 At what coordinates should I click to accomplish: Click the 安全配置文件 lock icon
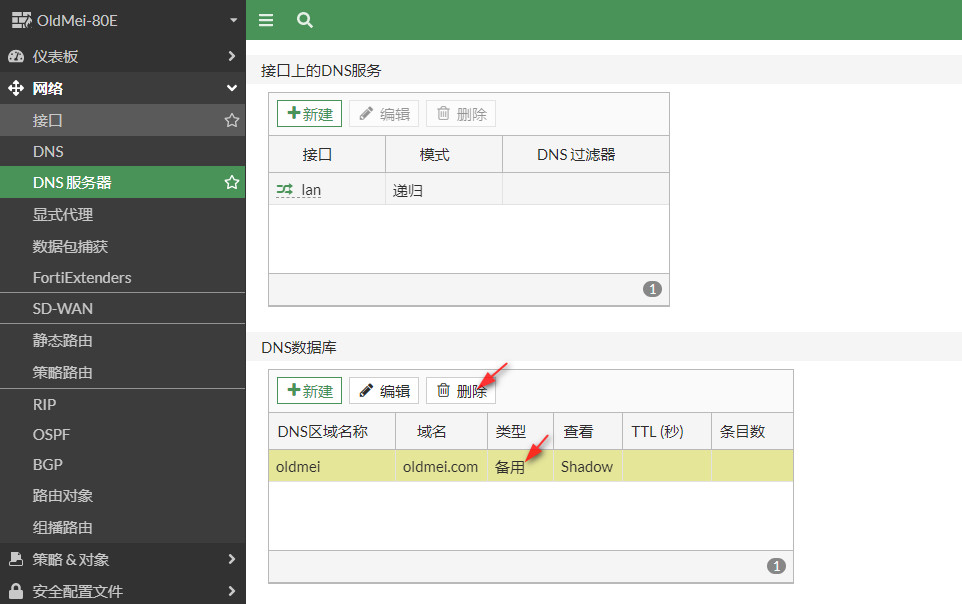(16, 591)
